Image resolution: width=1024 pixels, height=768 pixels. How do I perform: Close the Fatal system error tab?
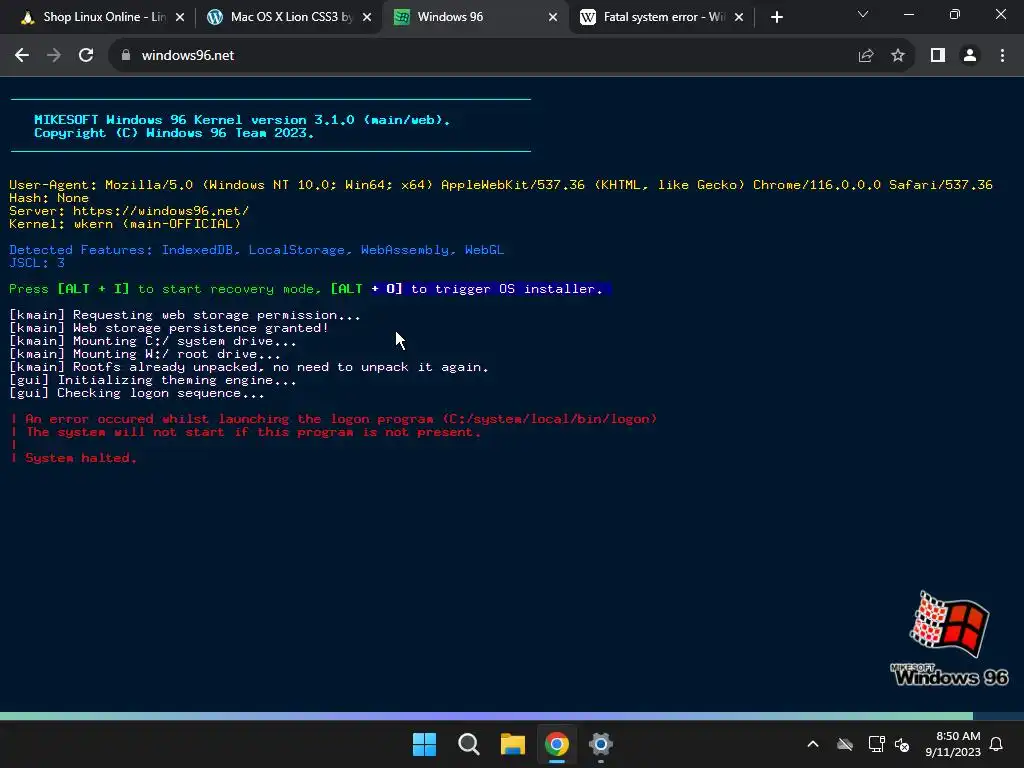click(739, 18)
